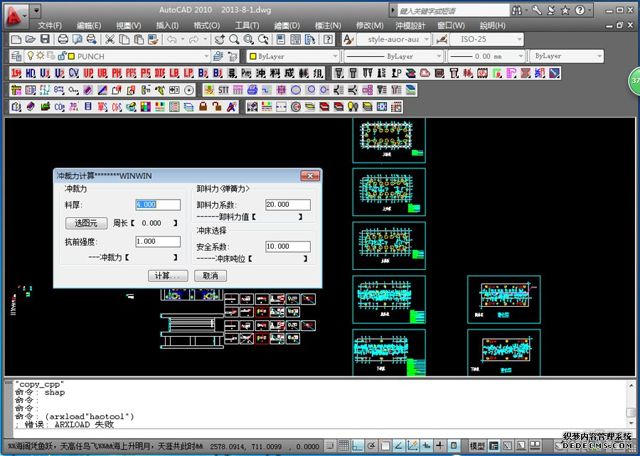Open a file with the Open folder icon

pyautogui.click(x=30, y=40)
